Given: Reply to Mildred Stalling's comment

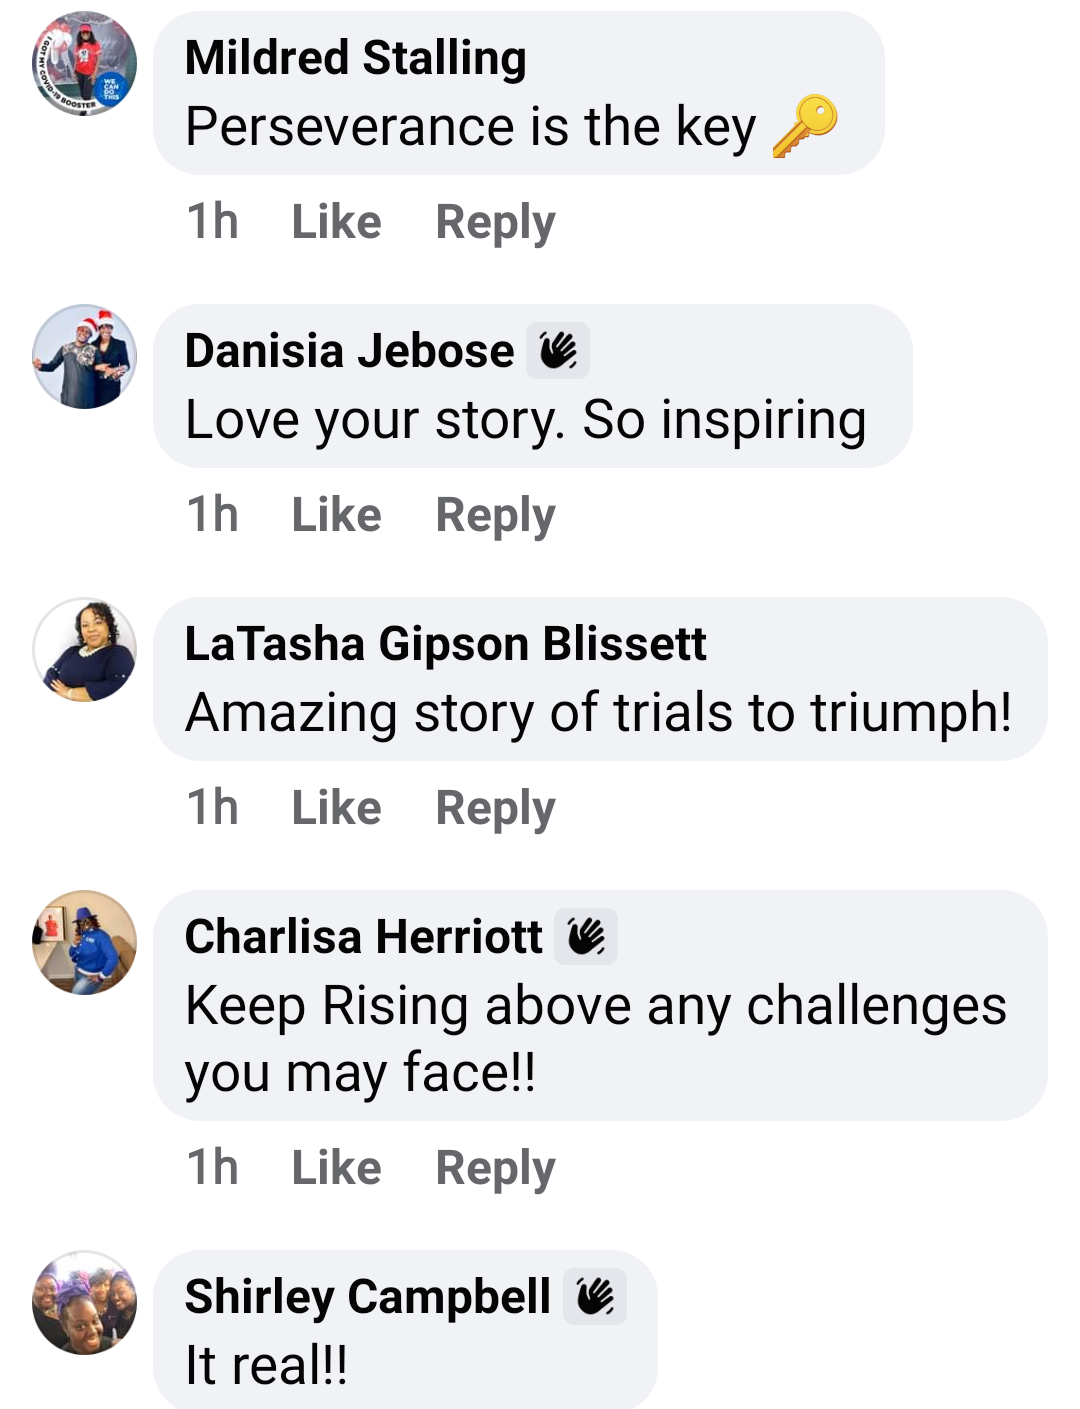Looking at the screenshot, I should [x=495, y=222].
